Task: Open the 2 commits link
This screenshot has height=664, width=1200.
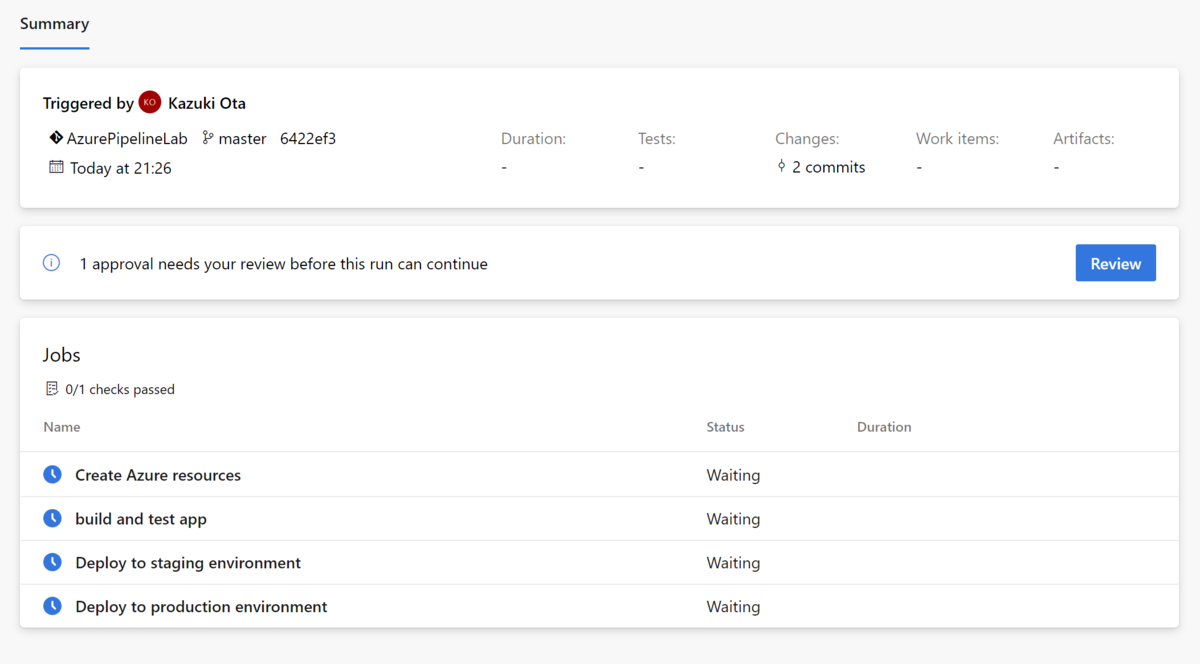Action: tap(828, 168)
